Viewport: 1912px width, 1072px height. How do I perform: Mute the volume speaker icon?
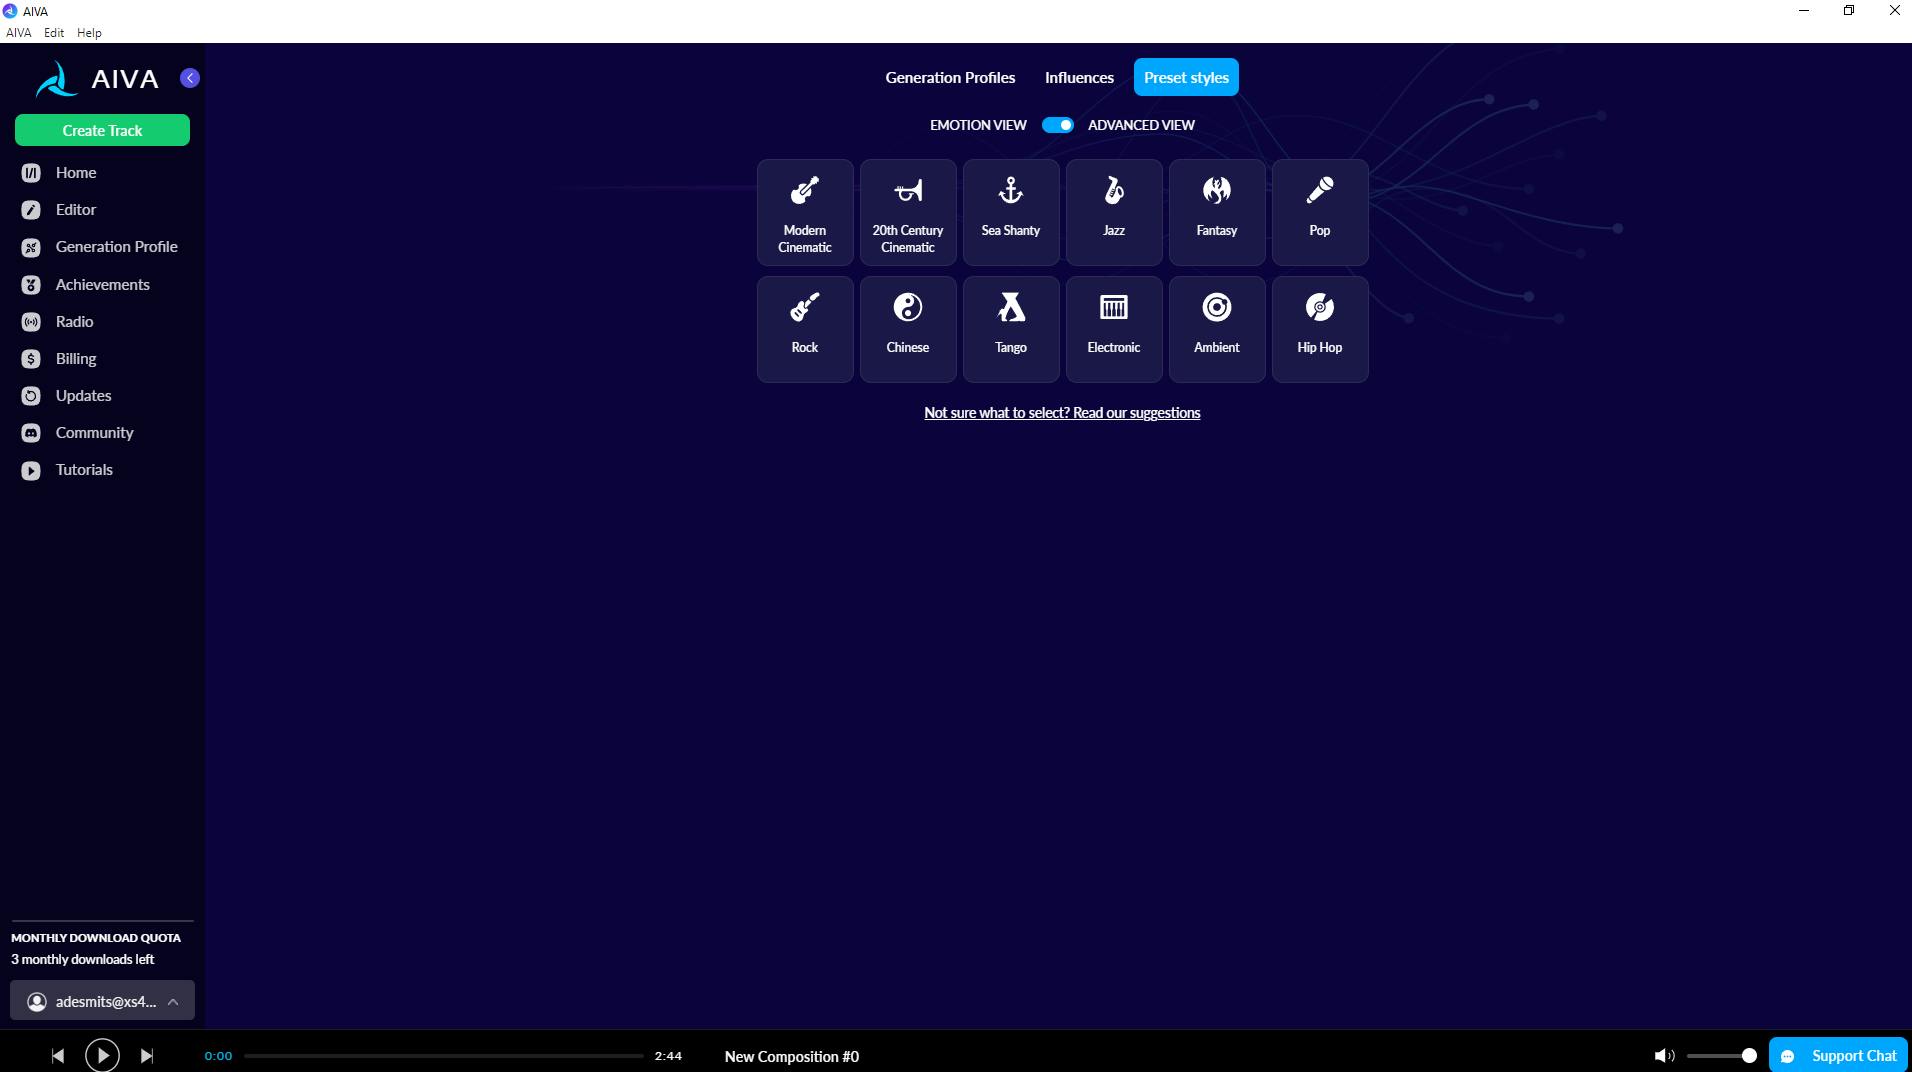coord(1664,1056)
